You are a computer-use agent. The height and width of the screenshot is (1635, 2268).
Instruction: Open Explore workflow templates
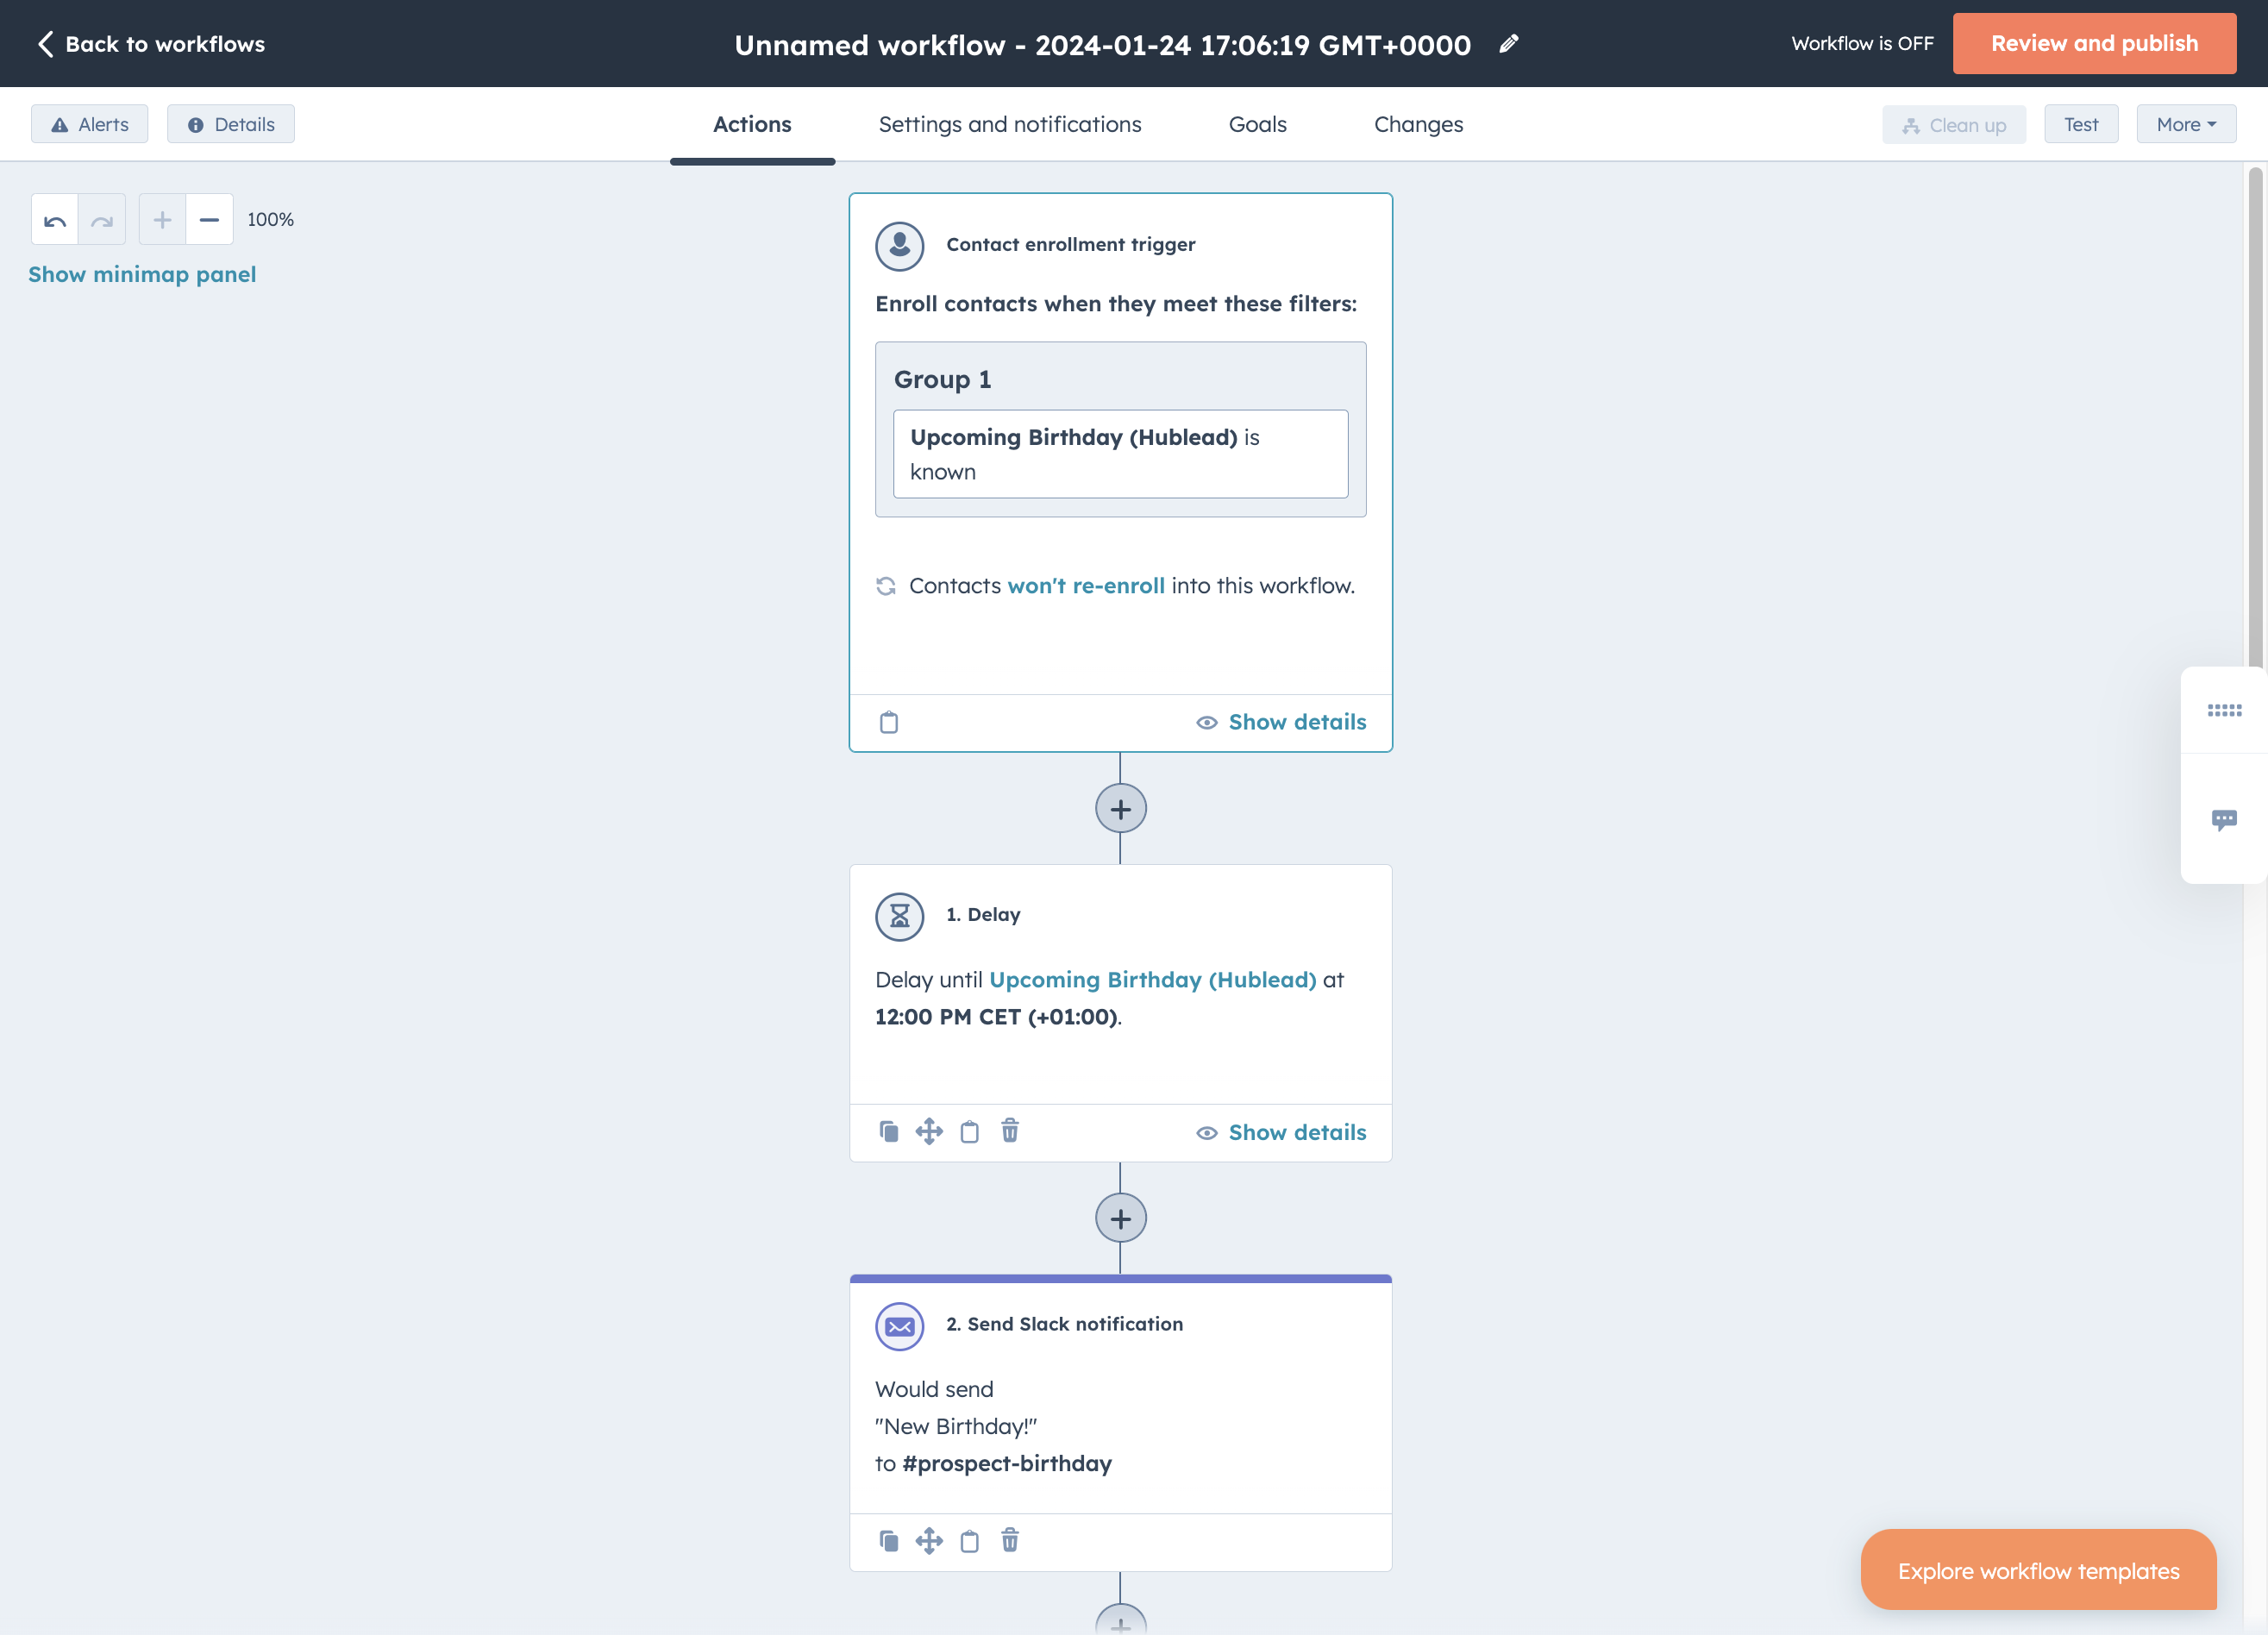click(x=2038, y=1571)
